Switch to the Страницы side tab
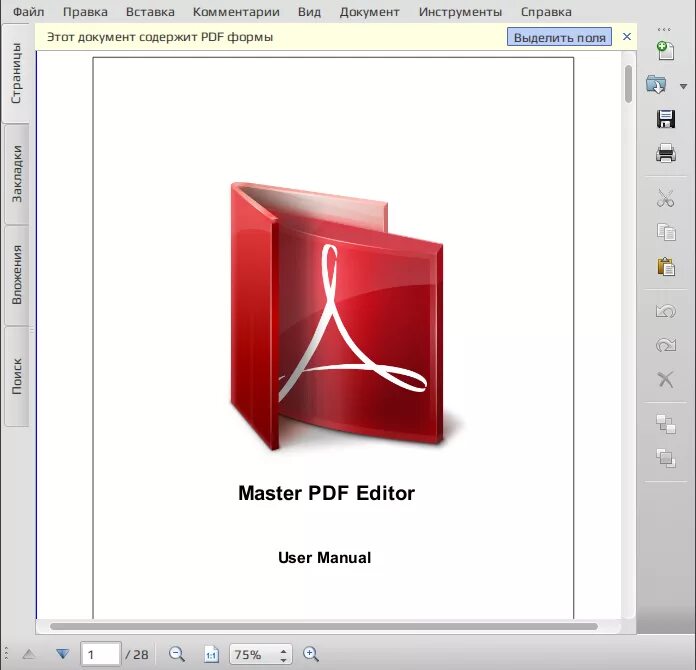Image resolution: width=696 pixels, height=670 pixels. 16,73
